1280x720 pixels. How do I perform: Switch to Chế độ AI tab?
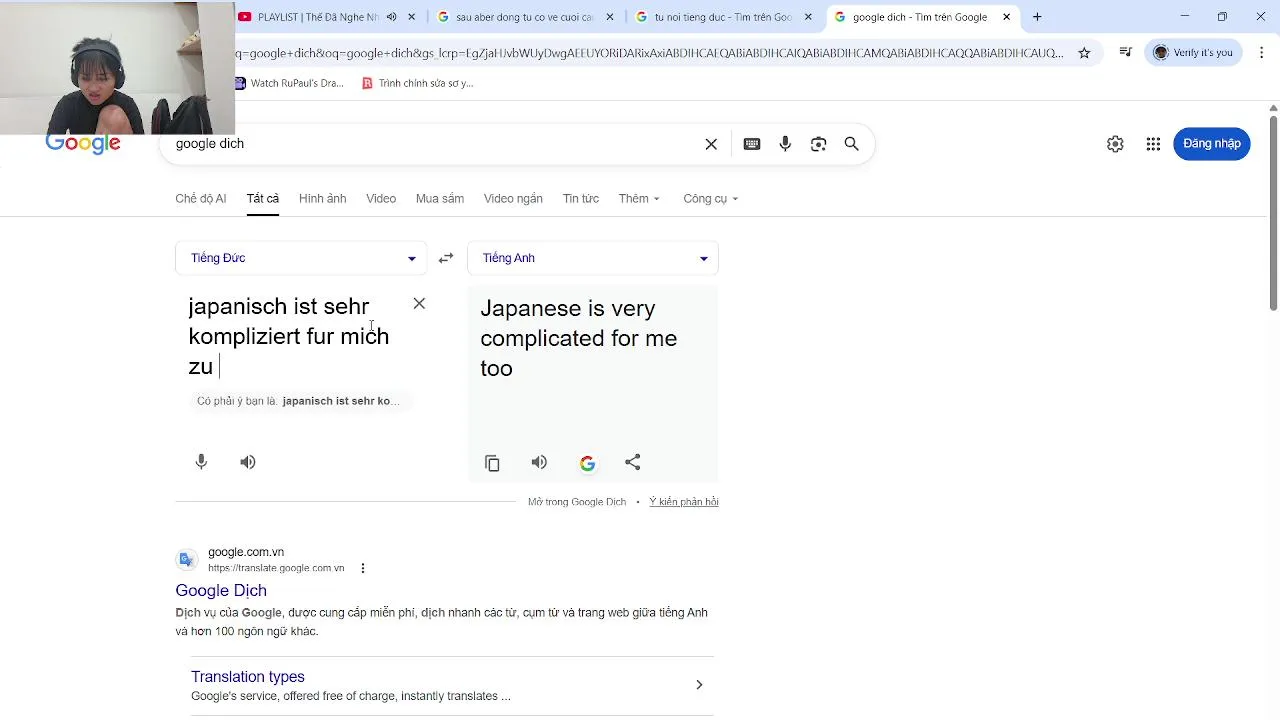(201, 199)
